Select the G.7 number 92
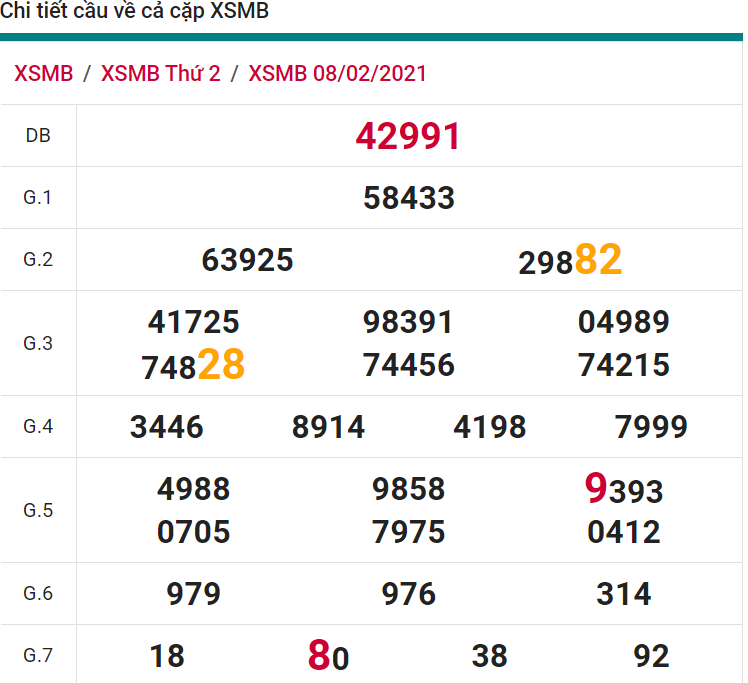 [651, 657]
